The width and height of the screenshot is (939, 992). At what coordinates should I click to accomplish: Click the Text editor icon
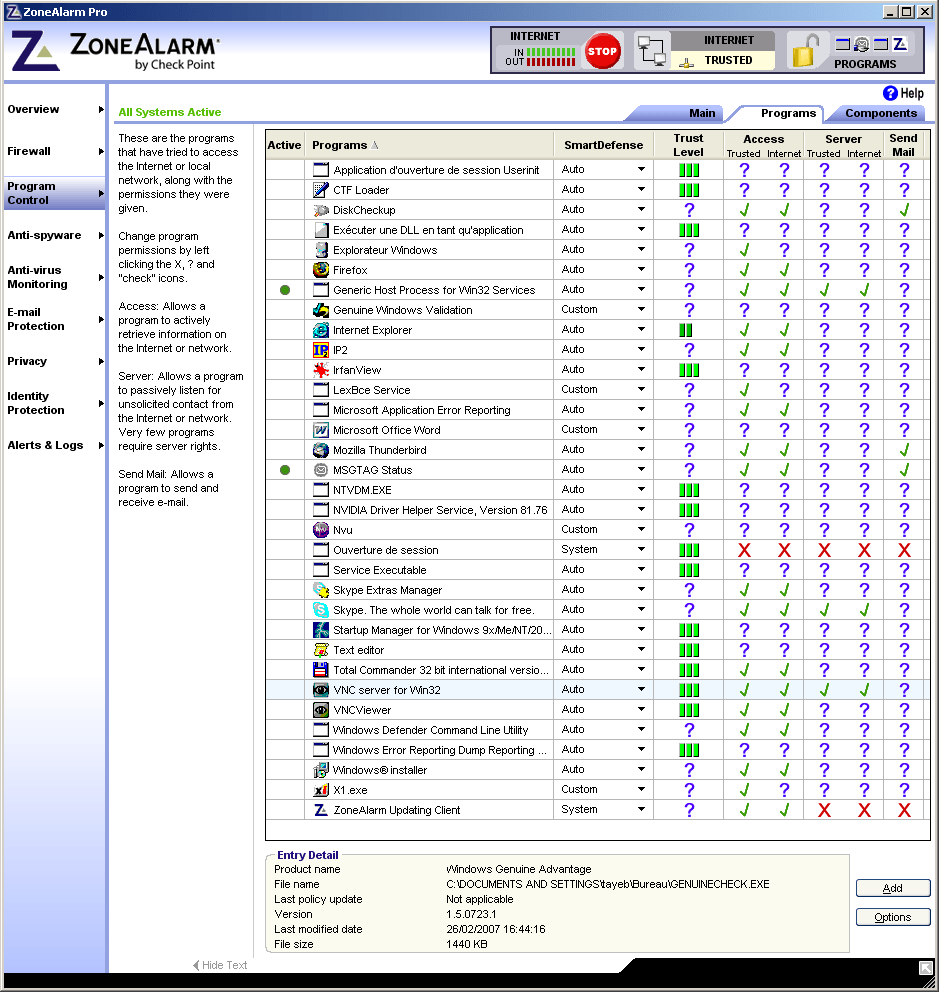pyautogui.click(x=321, y=650)
